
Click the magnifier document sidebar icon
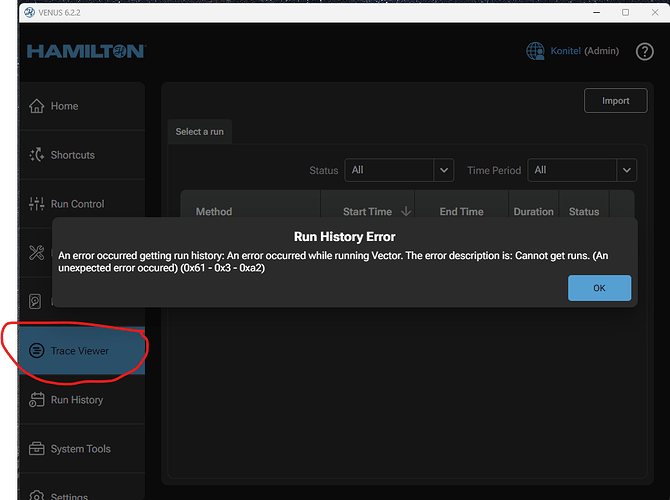click(35, 301)
